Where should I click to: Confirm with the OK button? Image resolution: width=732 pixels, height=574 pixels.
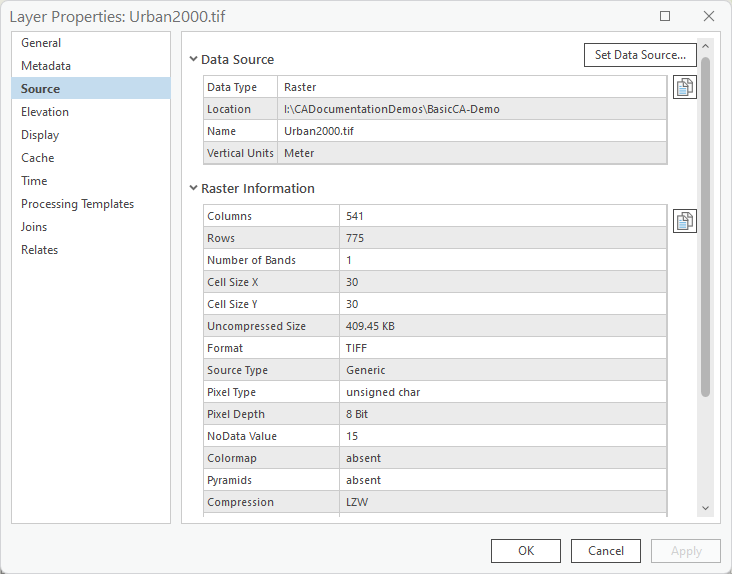click(526, 551)
